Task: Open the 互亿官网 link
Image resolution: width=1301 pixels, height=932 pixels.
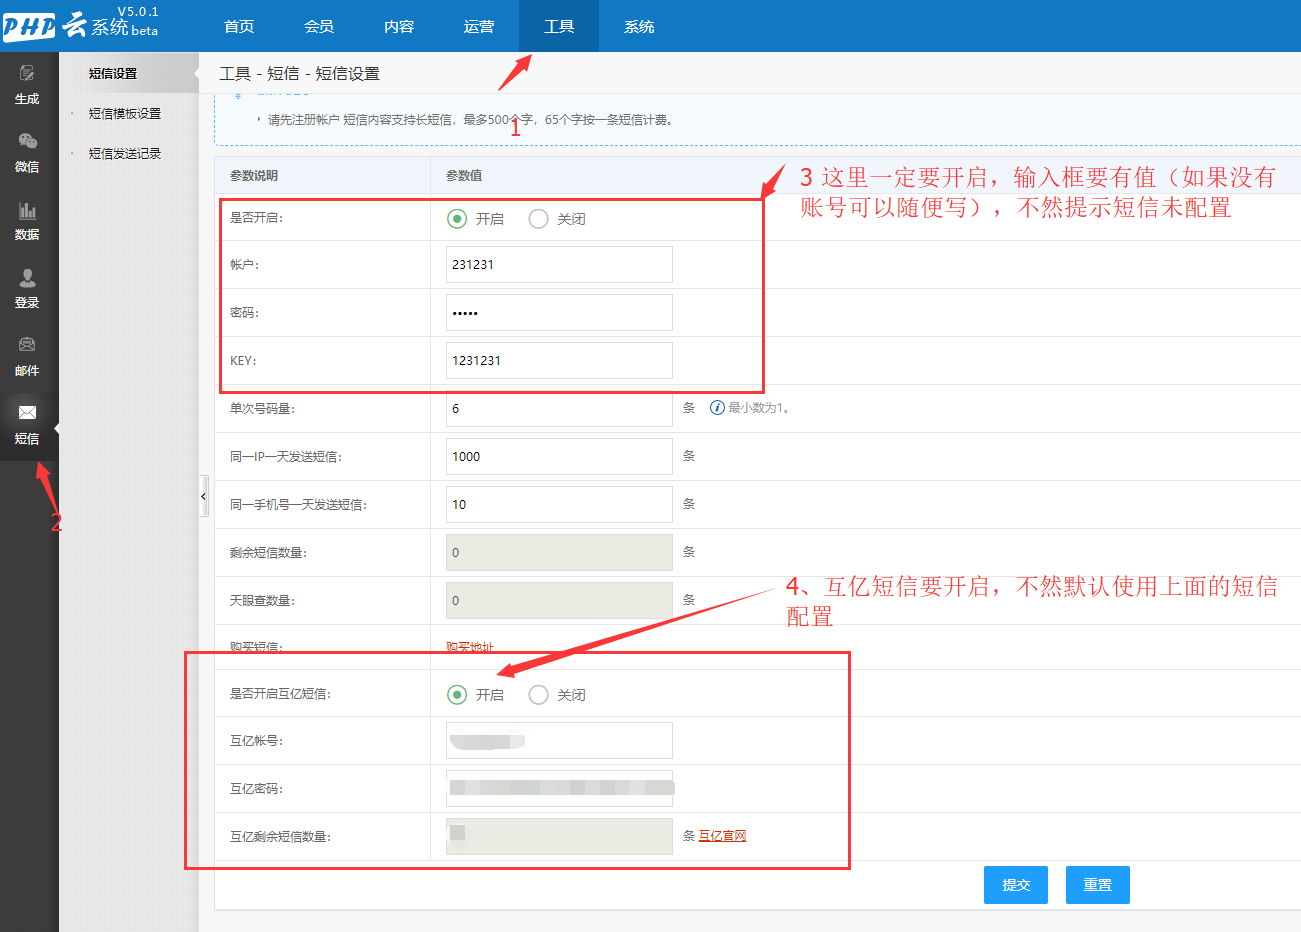Action: [x=722, y=836]
